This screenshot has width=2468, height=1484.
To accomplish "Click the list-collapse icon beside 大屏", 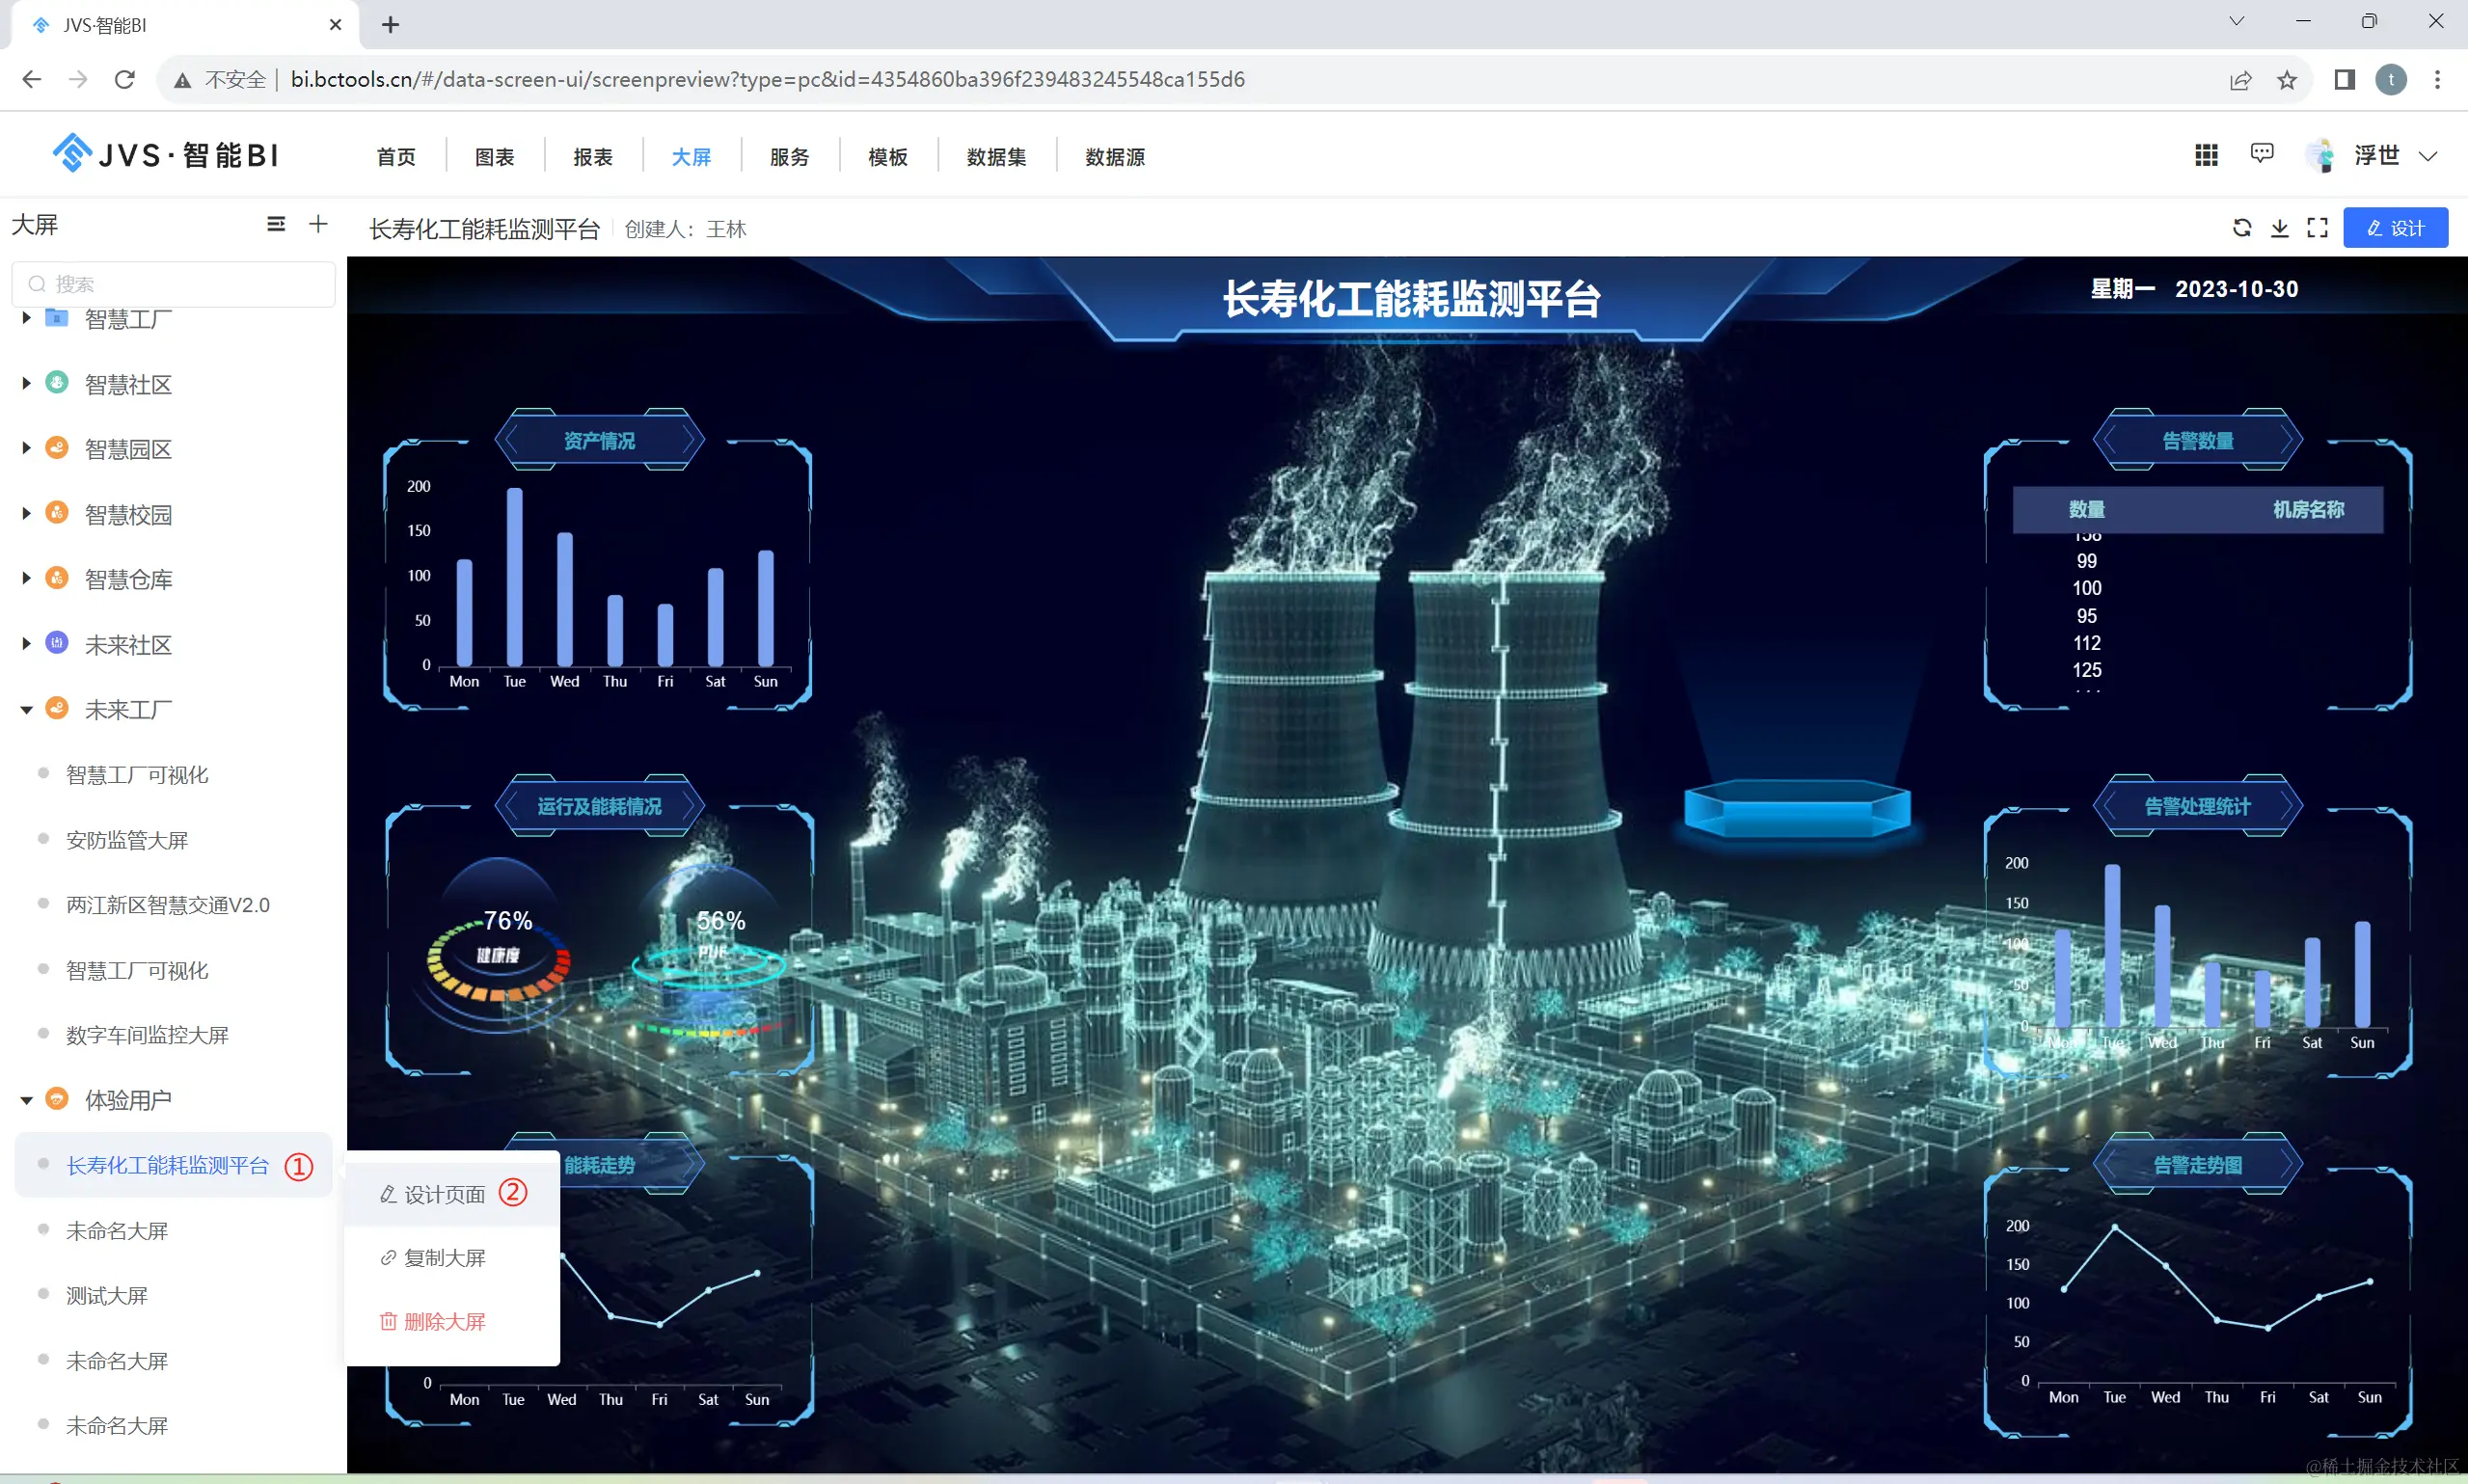I will coord(276,224).
